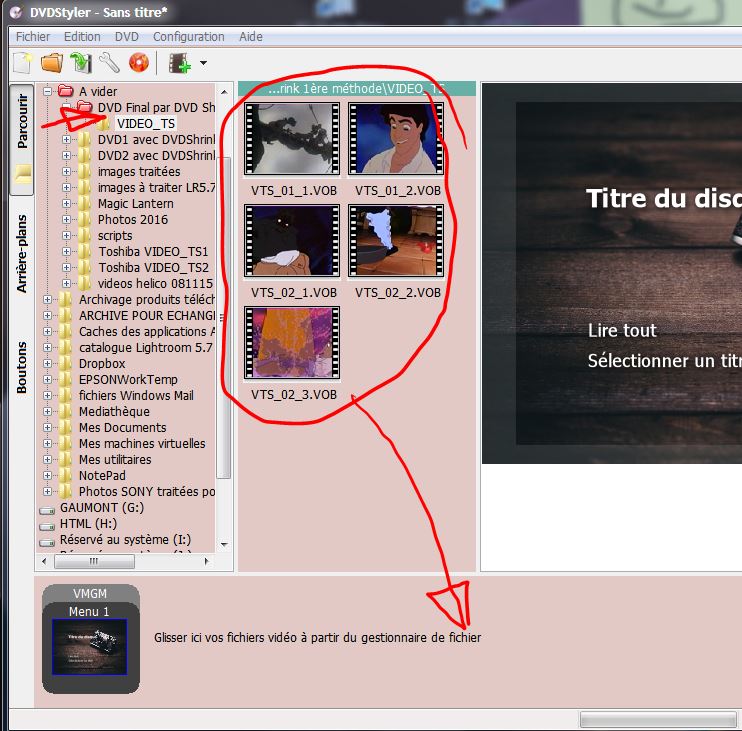Select the catalogue Lightroom 5.7 folder
742x731 pixels.
coord(145,347)
